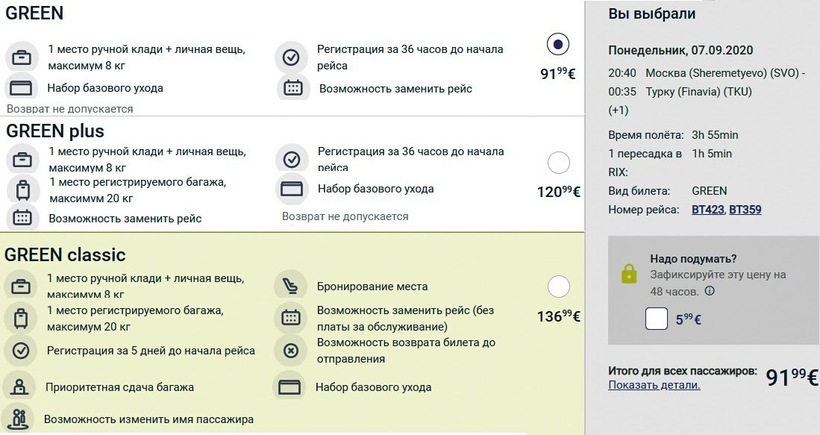Select the GREEN plus fare radio button

pos(559,163)
